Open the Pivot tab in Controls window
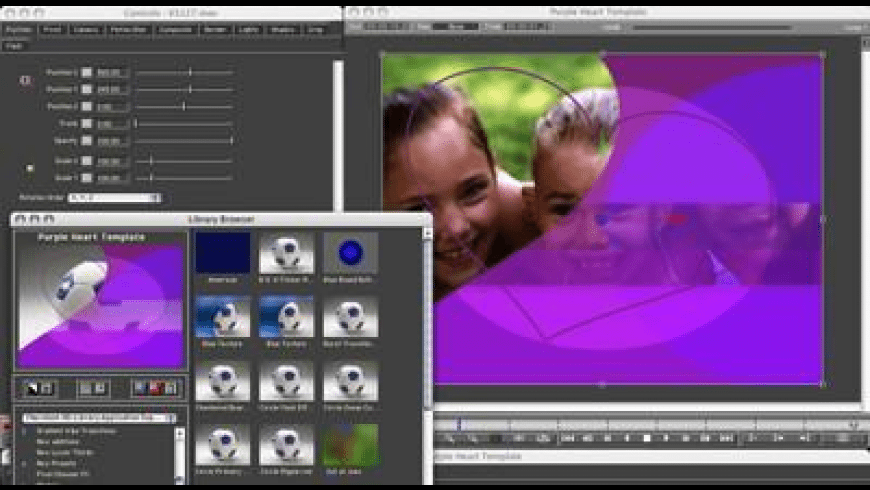Screen dimensions: 870x490 pyautogui.click(x=52, y=29)
